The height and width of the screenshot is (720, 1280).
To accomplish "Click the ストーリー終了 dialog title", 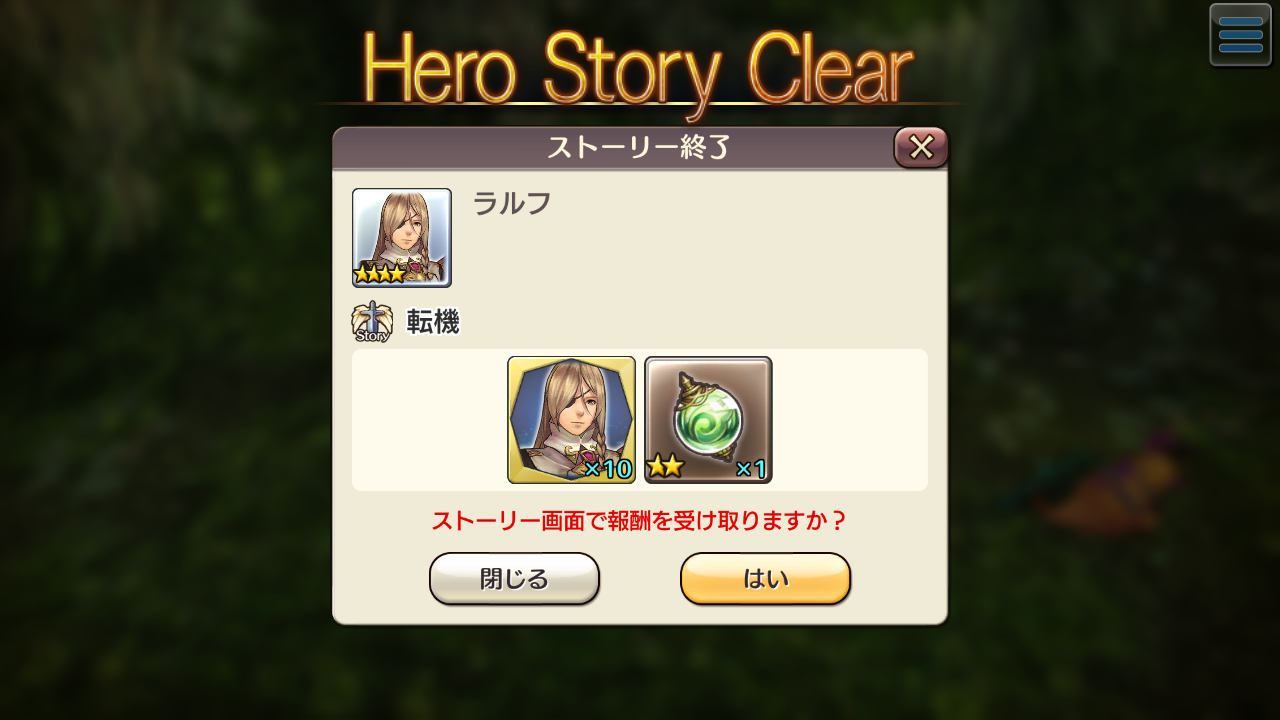I will click(639, 148).
